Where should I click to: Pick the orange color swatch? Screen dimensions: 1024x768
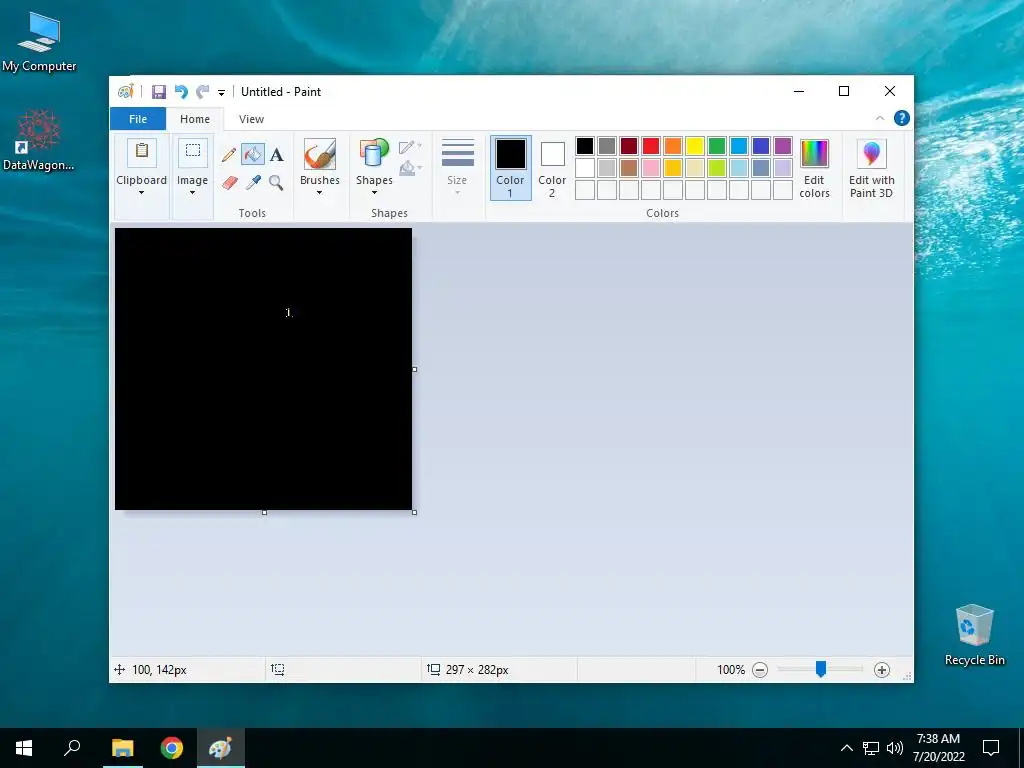pyautogui.click(x=673, y=146)
